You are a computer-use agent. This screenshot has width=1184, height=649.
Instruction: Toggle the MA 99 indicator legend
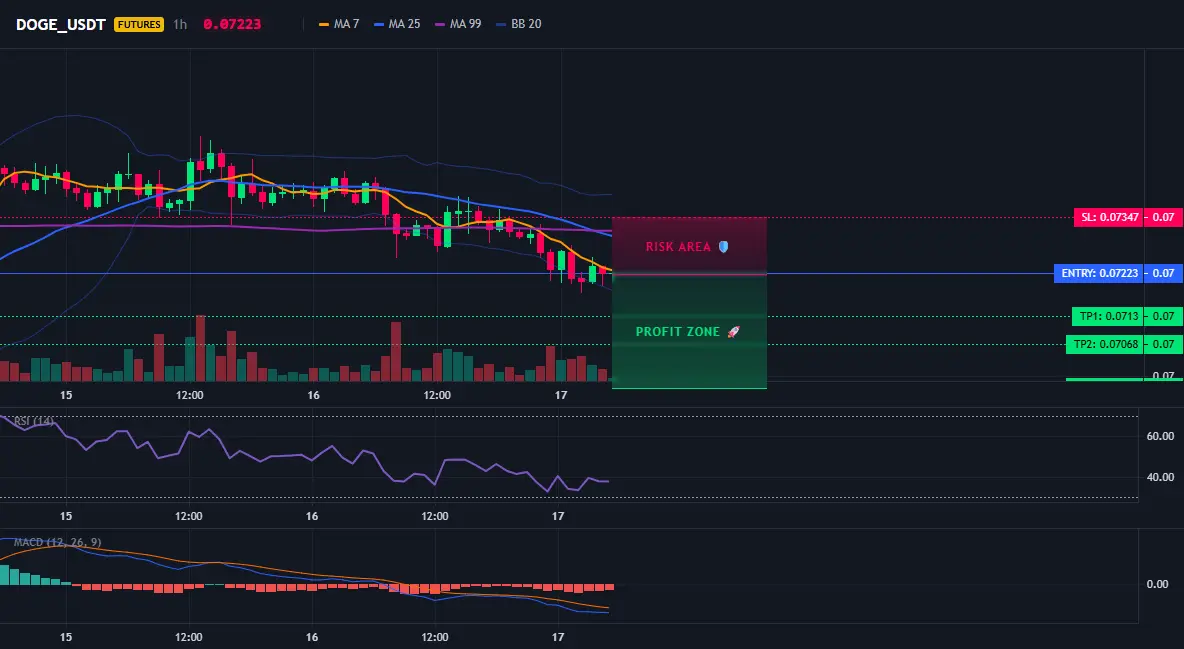point(458,24)
